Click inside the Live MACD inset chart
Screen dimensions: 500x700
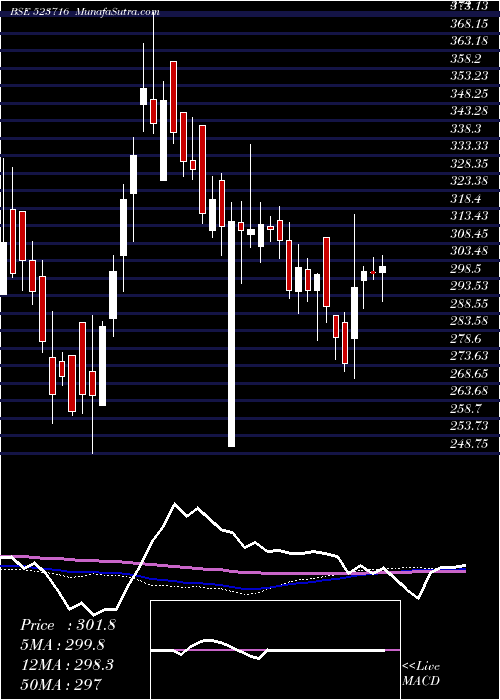(275, 650)
